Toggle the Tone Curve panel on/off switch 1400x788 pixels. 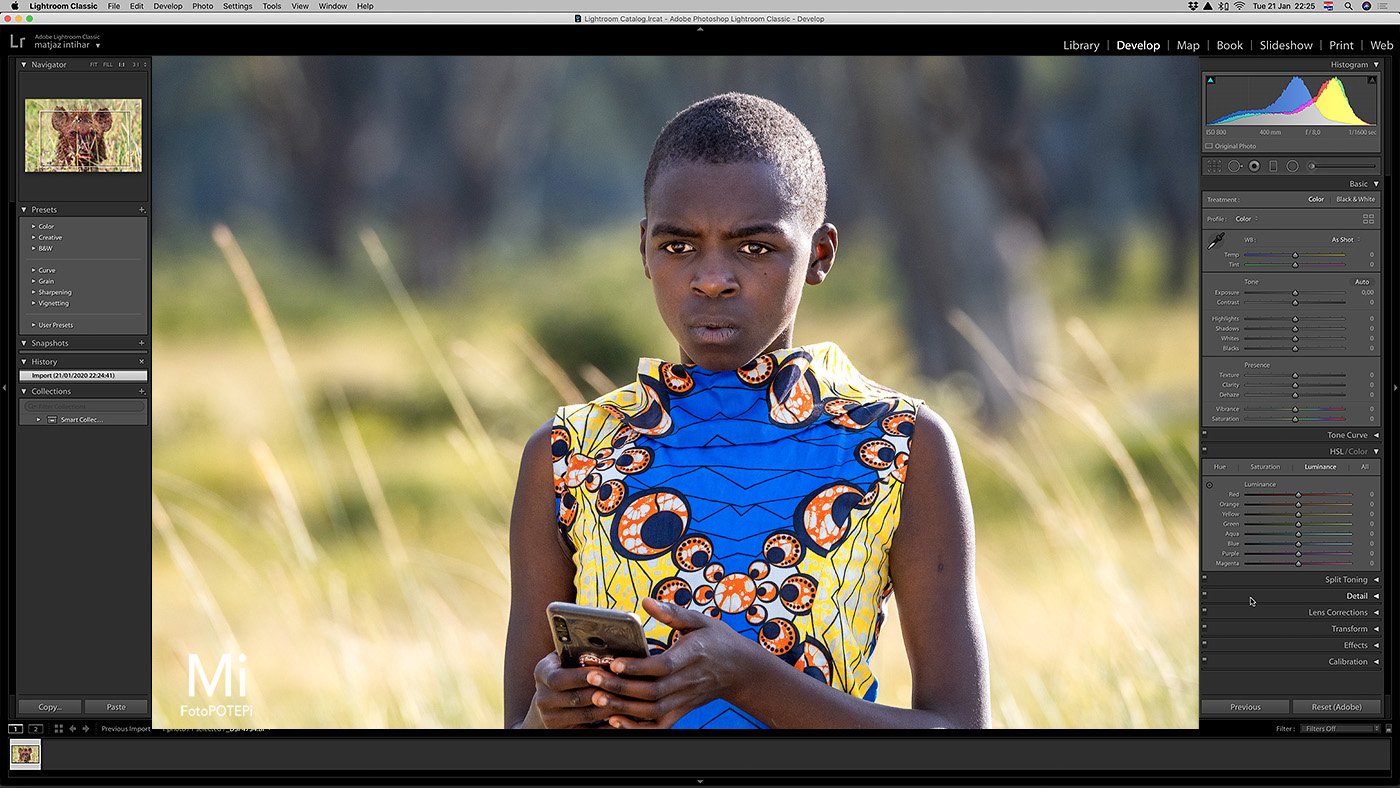(x=1205, y=435)
